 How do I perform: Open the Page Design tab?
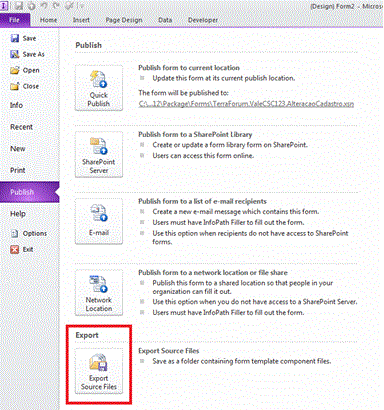point(124,20)
